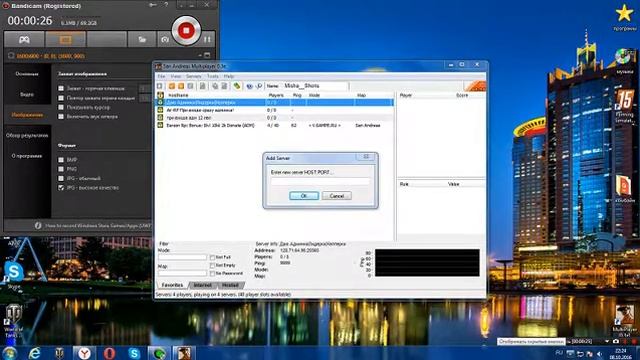Image resolution: width=640 pixels, height=360 pixels.
Task: Select Bandicam's game recording mode (gamepad icon)
Action: [24, 40]
